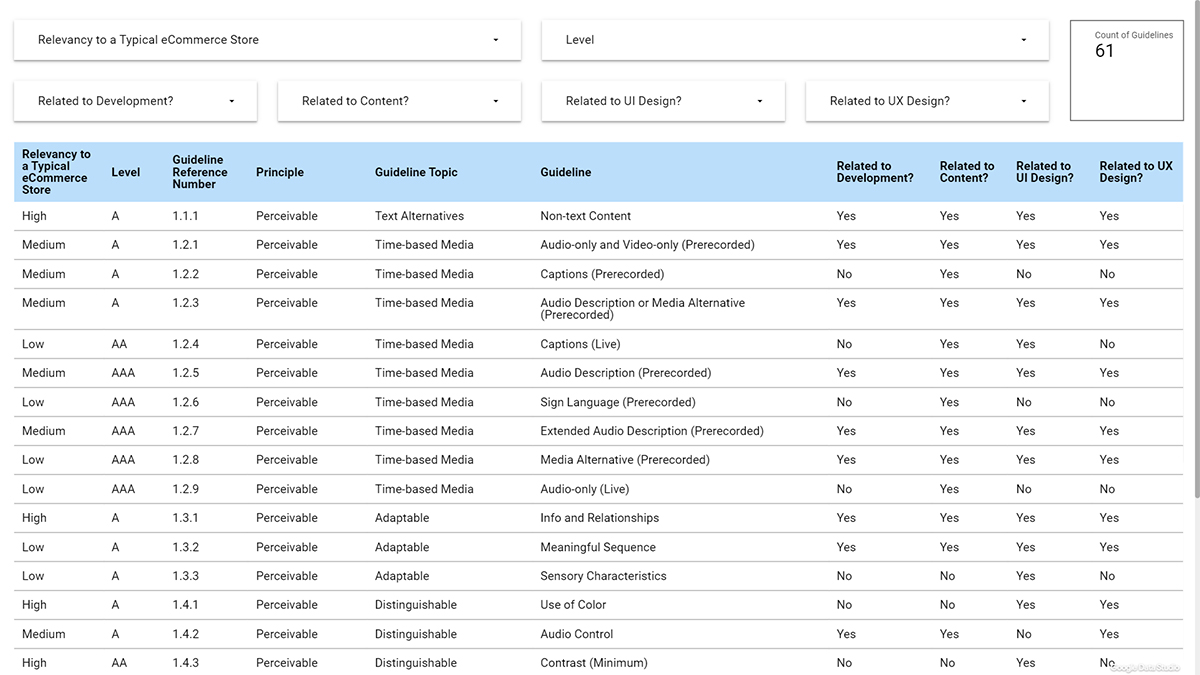Sort by Relevancy to a Typical eCommerce Store header
Screen dimensions: 1200x675
tap(56, 172)
